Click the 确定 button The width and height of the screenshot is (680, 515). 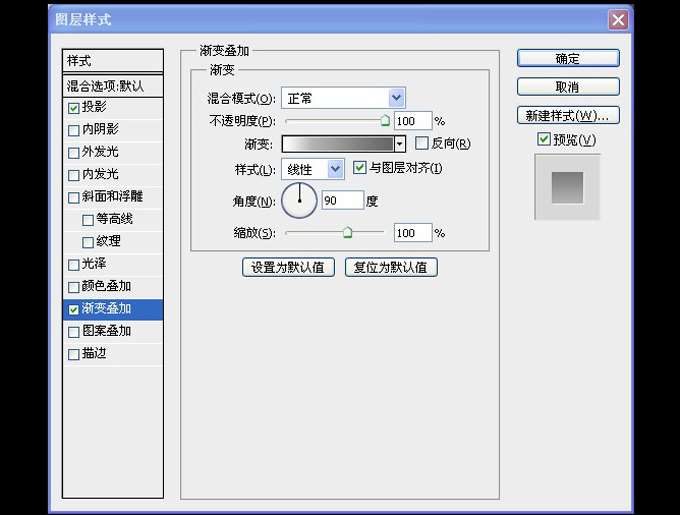tap(568, 59)
